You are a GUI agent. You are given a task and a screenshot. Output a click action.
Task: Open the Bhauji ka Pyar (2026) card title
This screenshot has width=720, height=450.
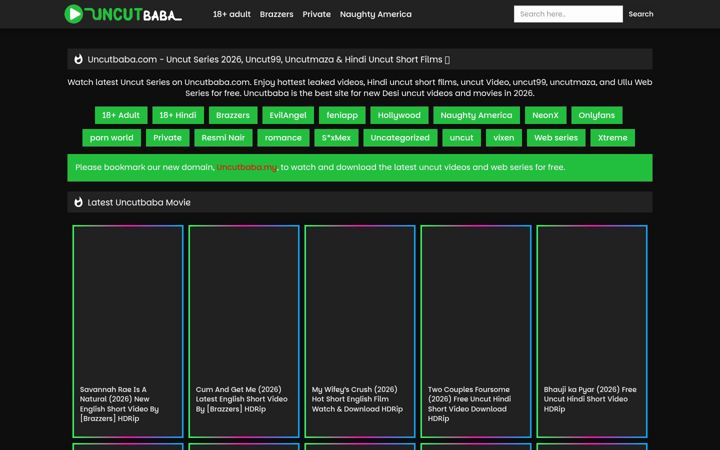(x=590, y=399)
